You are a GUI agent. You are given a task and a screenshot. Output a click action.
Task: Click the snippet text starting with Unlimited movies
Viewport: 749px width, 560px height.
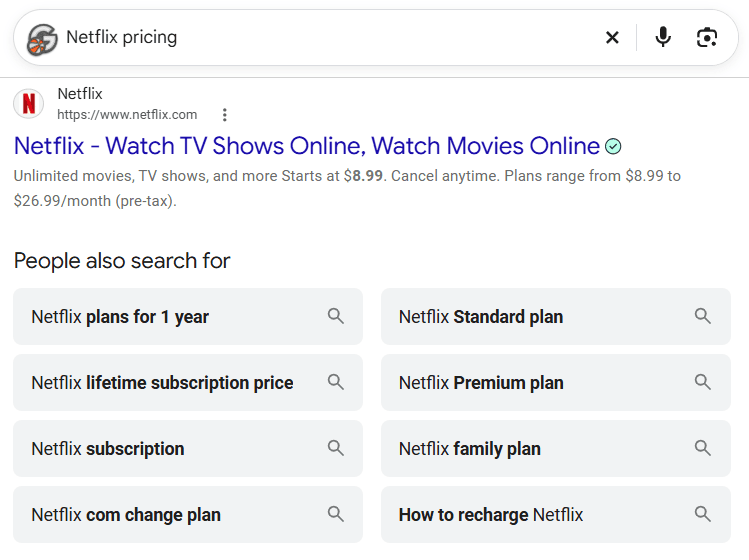point(347,188)
